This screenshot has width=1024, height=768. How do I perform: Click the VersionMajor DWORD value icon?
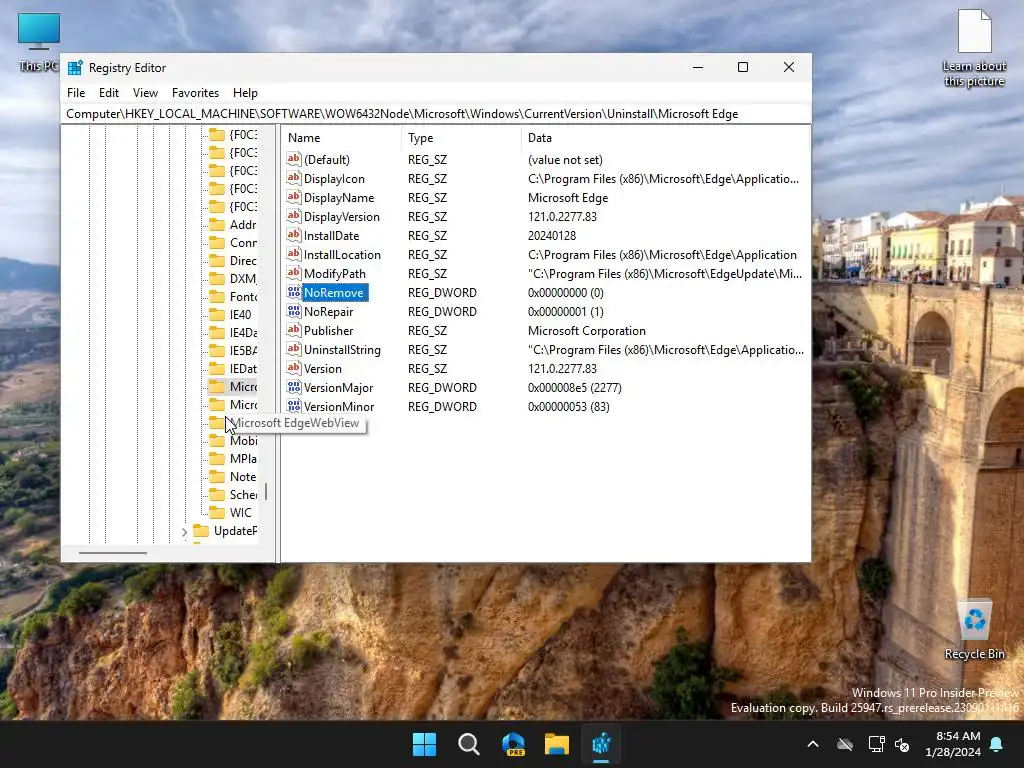click(294, 387)
